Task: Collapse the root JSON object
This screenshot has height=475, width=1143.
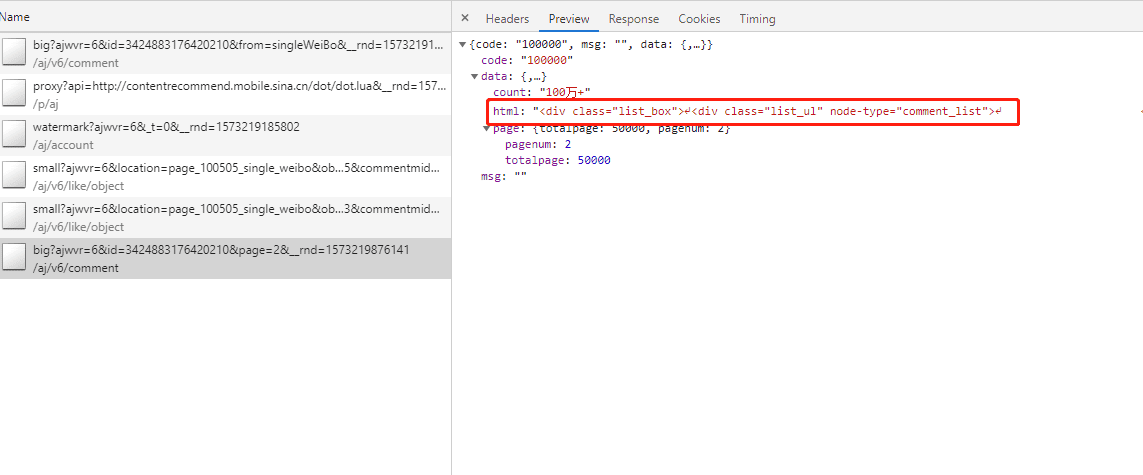Action: click(x=463, y=45)
